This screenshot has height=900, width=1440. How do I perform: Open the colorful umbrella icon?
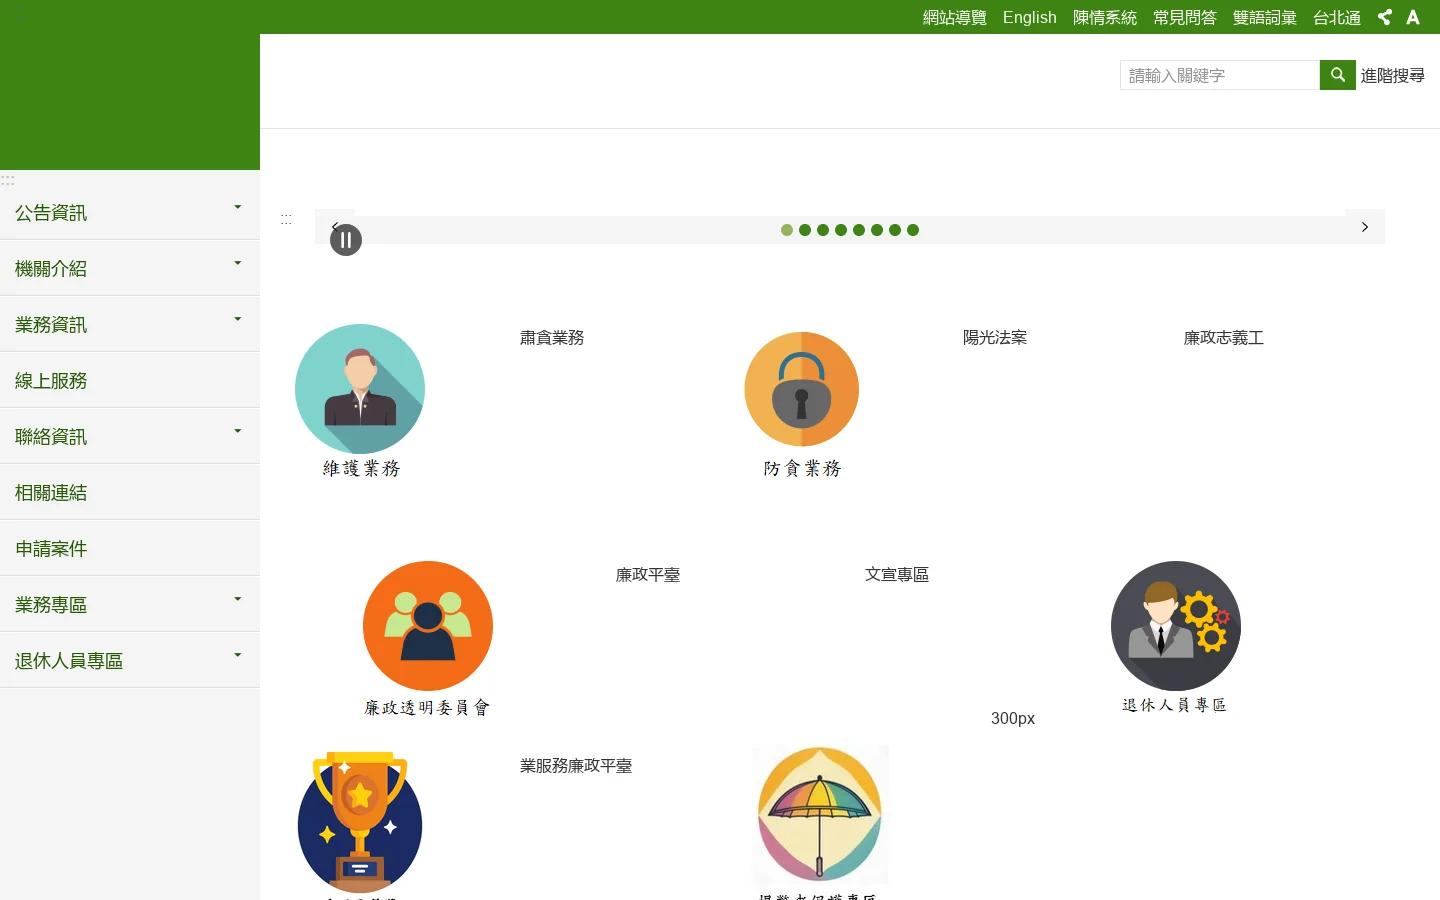point(820,814)
